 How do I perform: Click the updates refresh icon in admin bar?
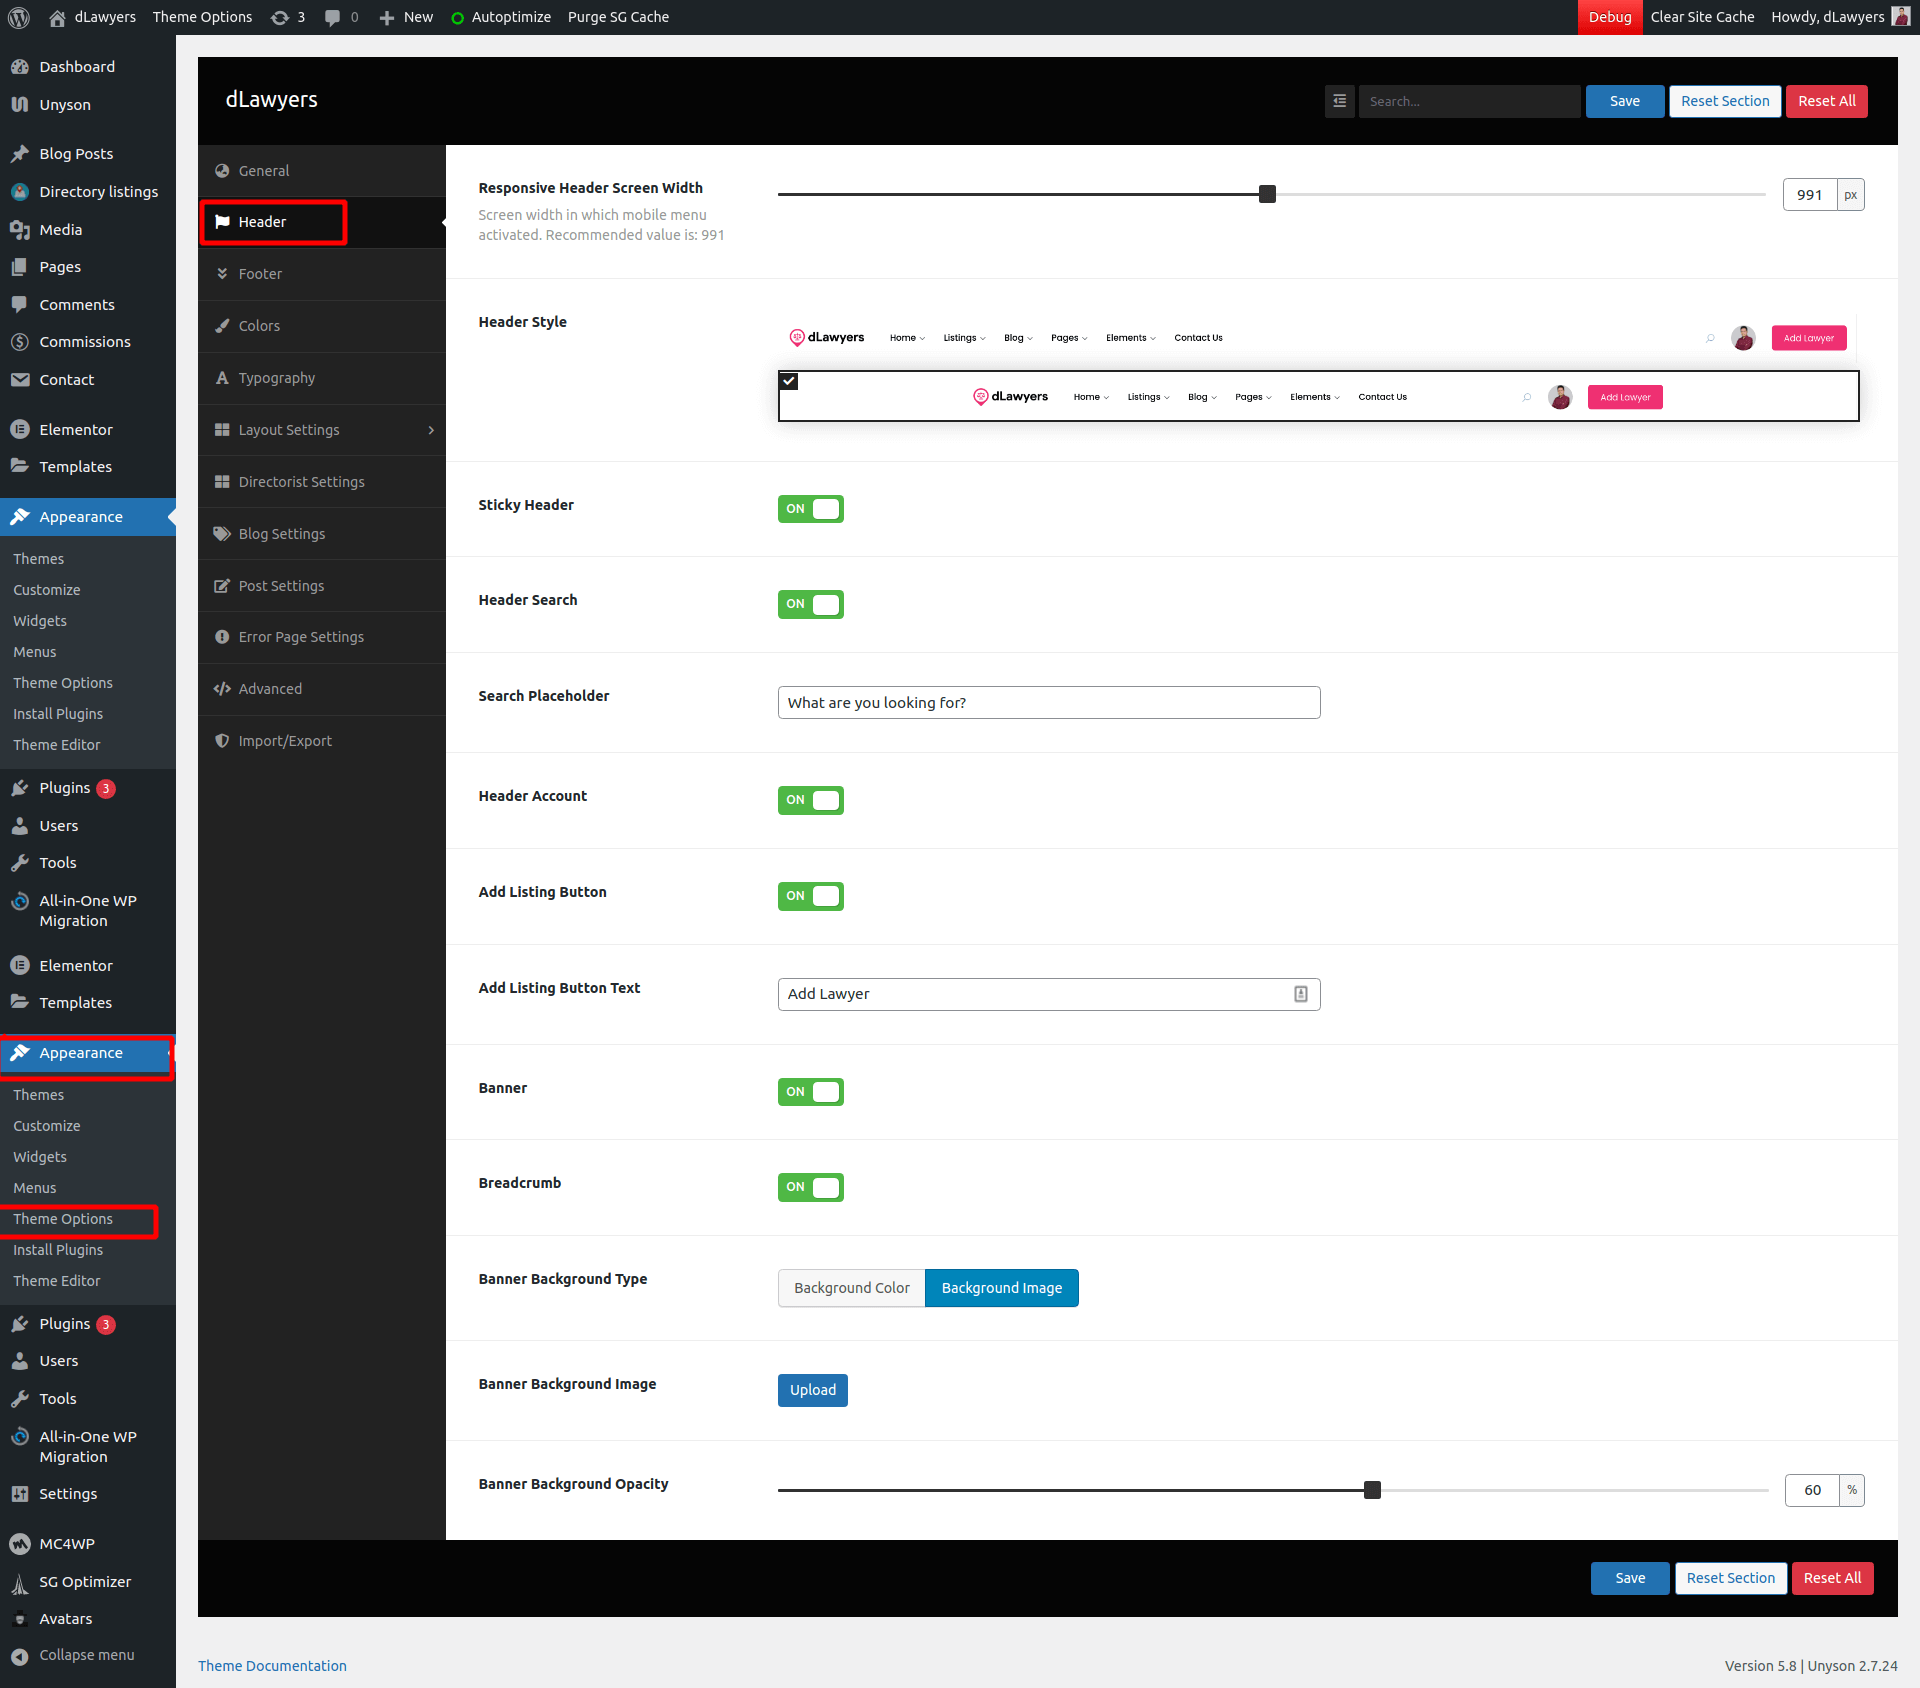(x=280, y=17)
